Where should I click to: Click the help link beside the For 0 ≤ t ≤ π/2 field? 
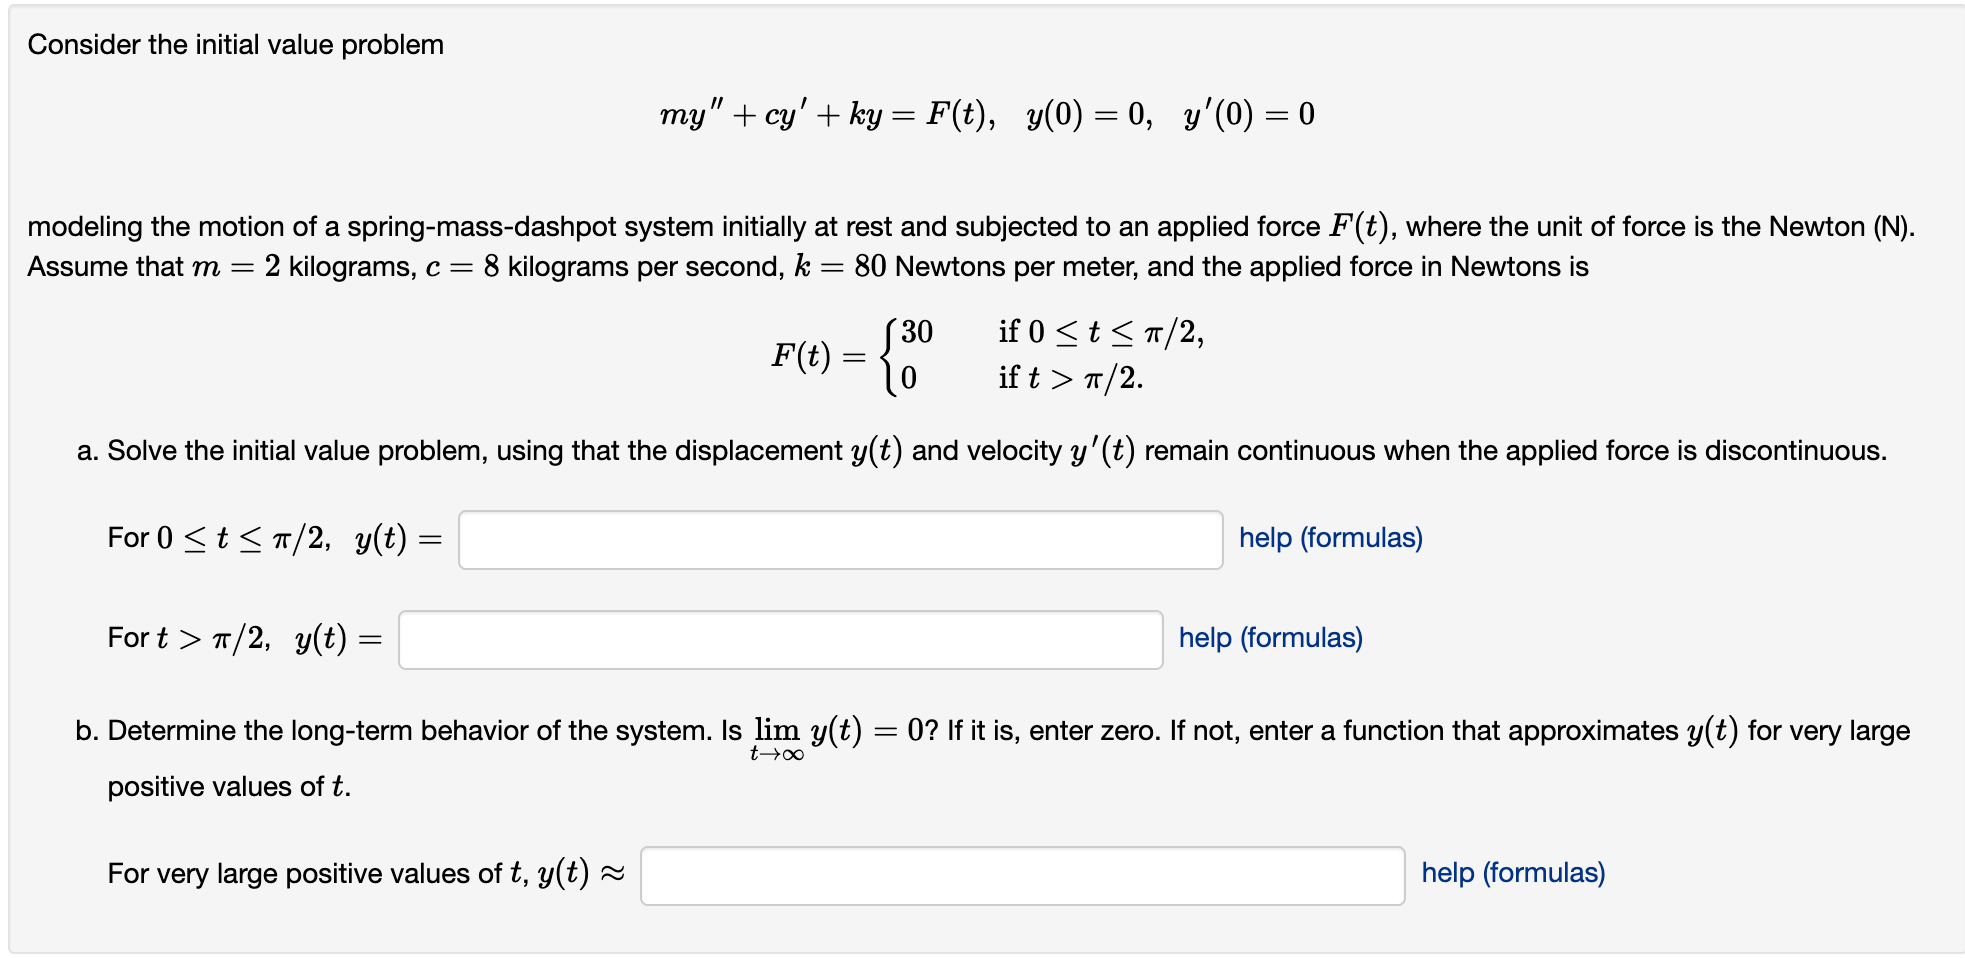(1330, 537)
